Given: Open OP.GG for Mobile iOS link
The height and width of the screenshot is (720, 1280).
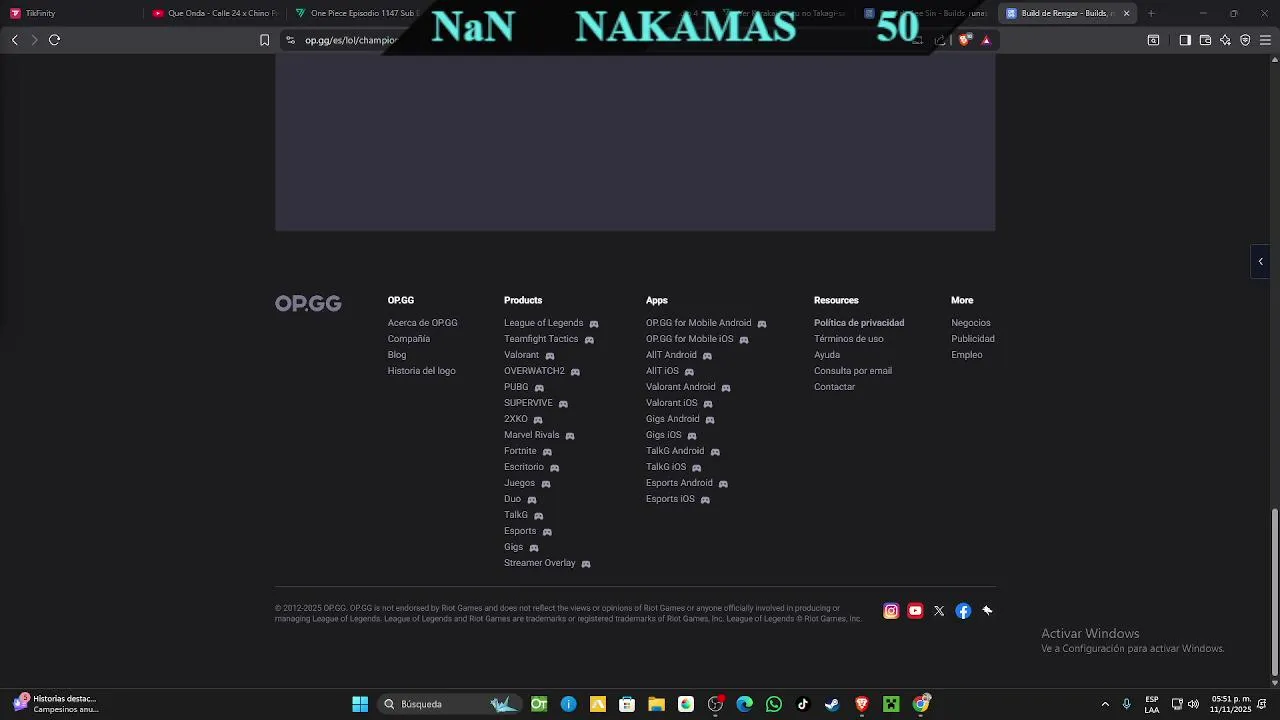Looking at the screenshot, I should [689, 339].
